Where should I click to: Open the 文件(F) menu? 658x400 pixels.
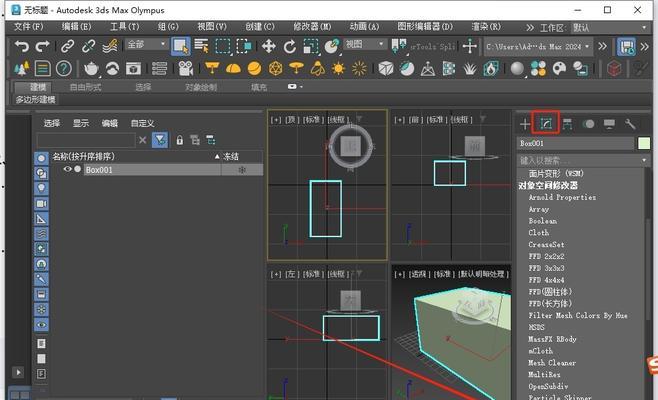[29, 27]
